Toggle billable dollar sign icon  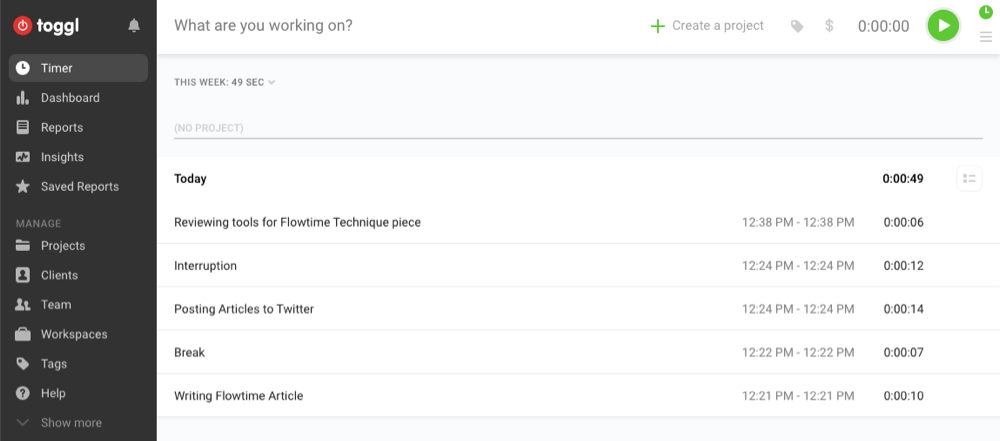[x=829, y=26]
